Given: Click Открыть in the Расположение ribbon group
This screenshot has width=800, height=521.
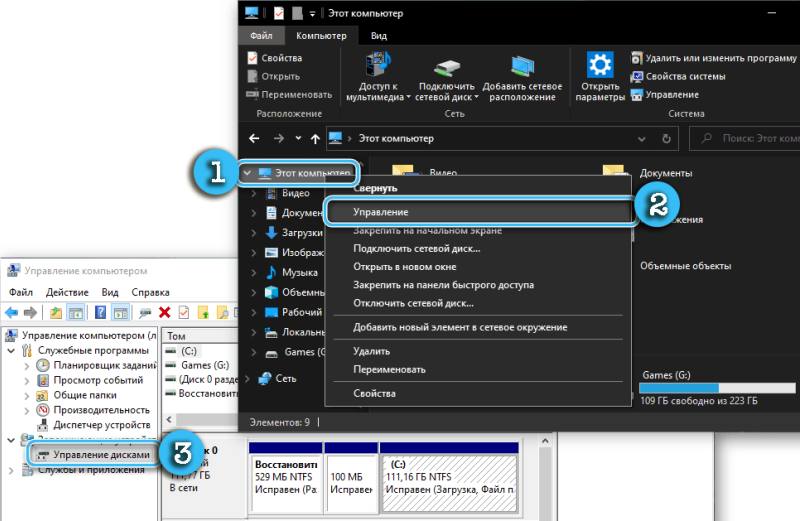Looking at the screenshot, I should click(273, 76).
